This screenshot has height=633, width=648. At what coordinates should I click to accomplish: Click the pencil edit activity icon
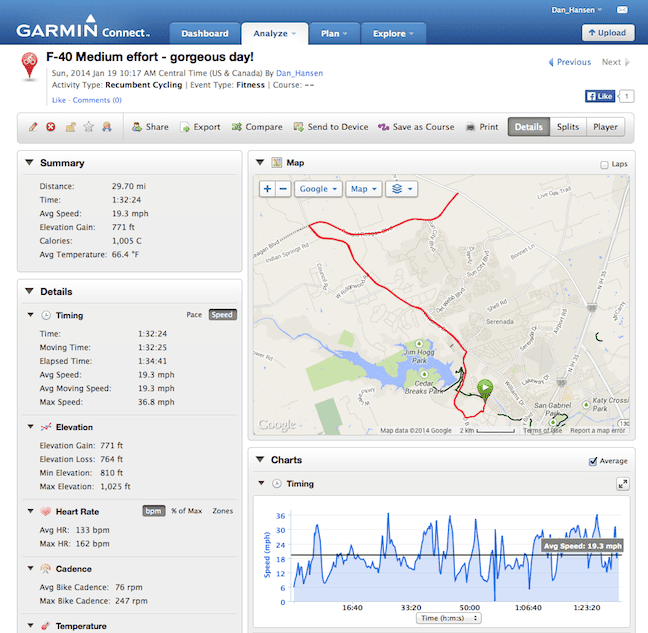(33, 127)
